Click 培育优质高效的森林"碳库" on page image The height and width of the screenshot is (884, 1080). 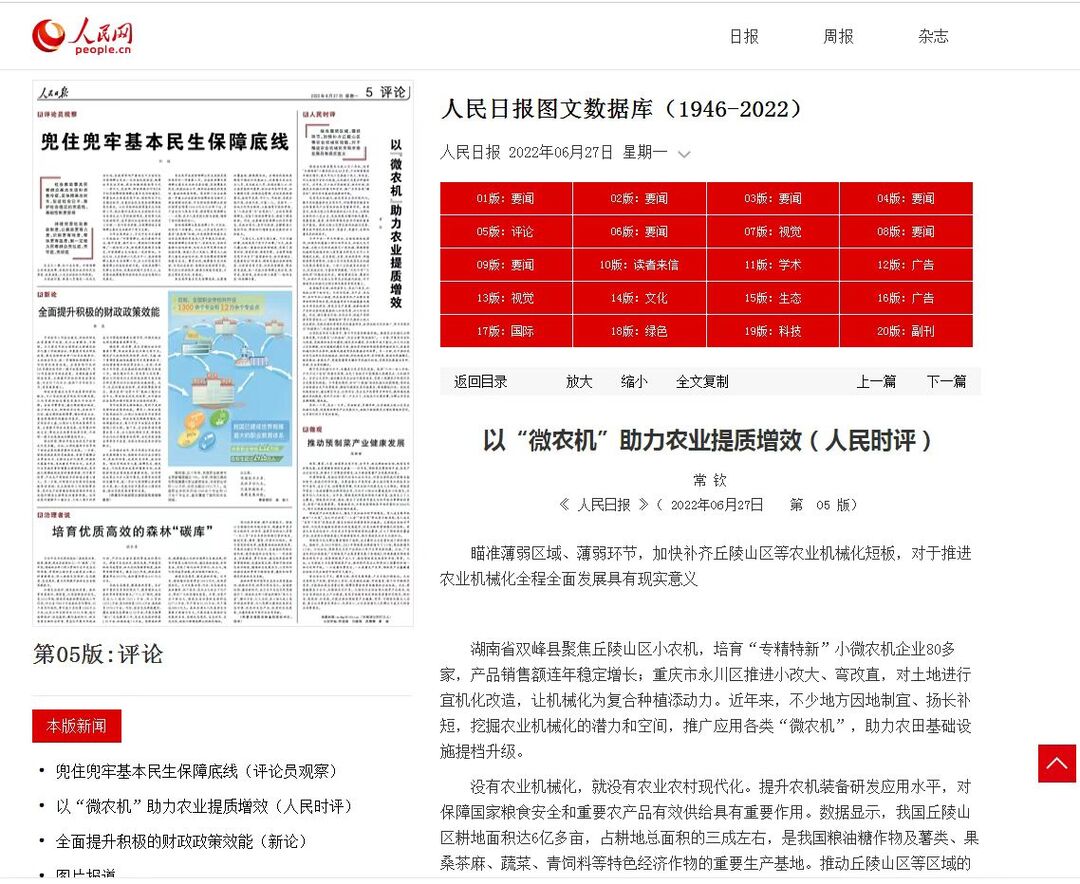coord(132,531)
